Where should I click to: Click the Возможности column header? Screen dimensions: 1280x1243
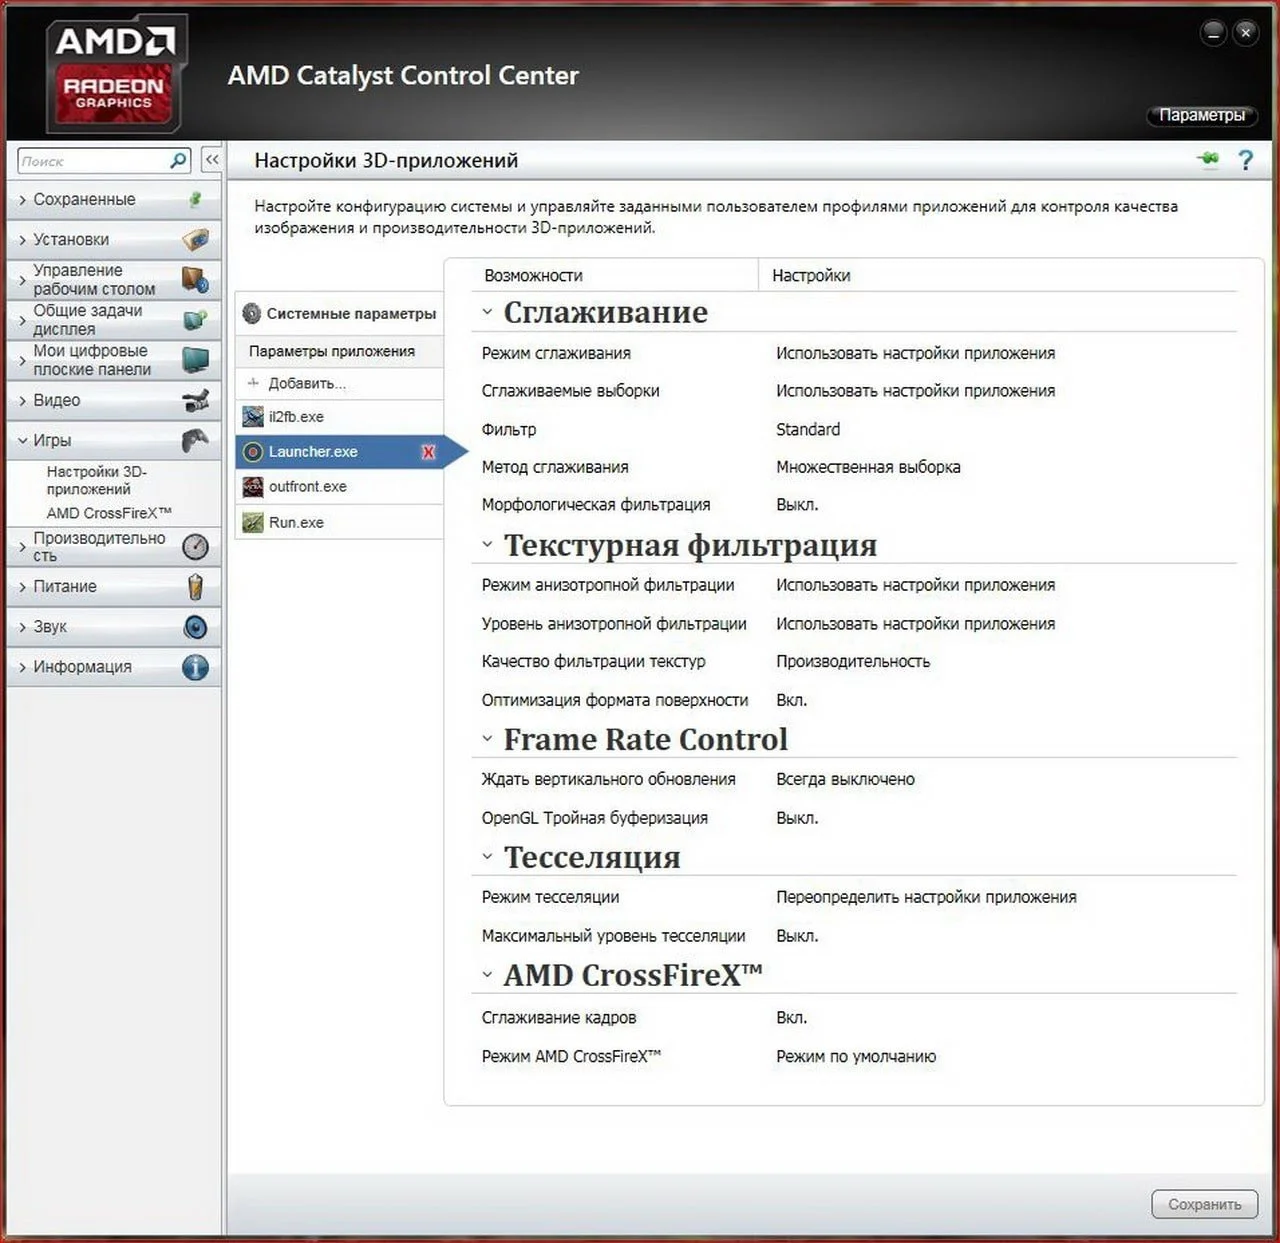tap(533, 275)
